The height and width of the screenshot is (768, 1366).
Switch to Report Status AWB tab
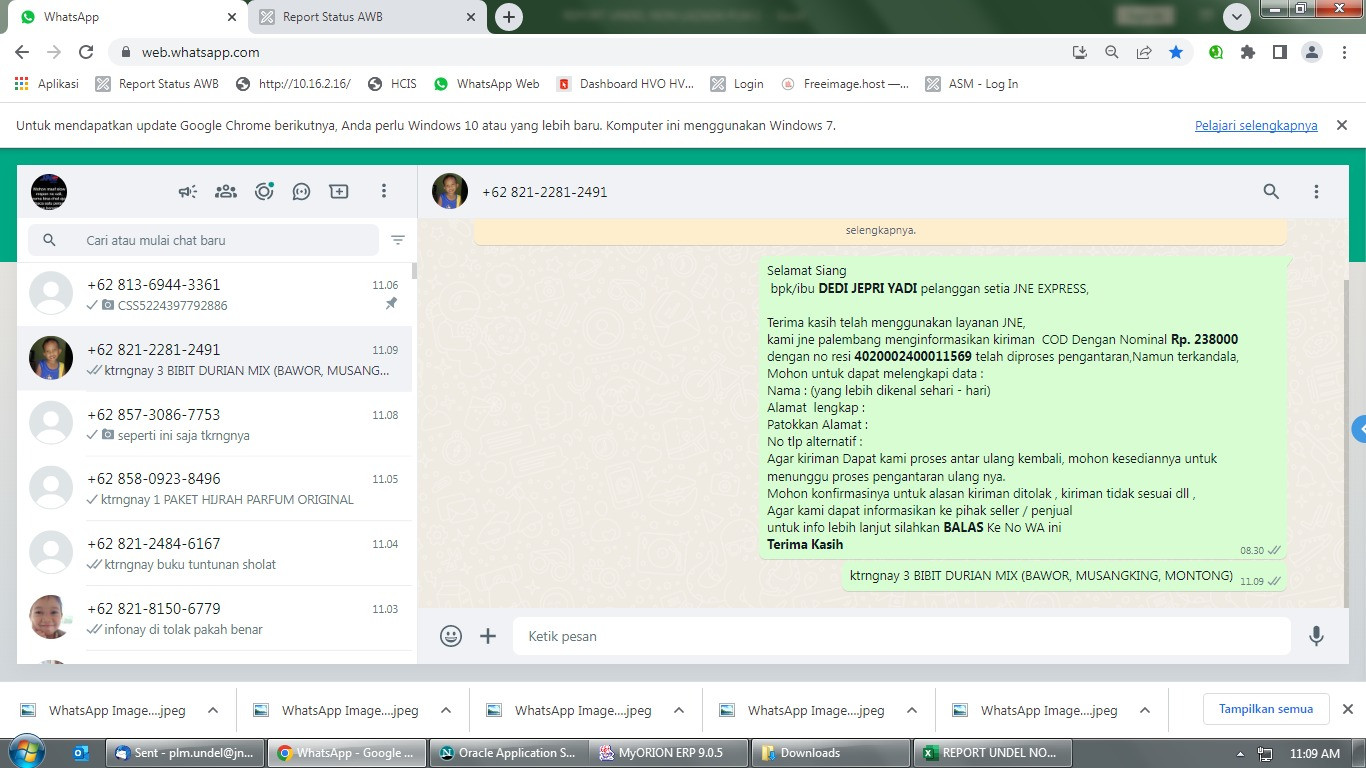click(367, 17)
